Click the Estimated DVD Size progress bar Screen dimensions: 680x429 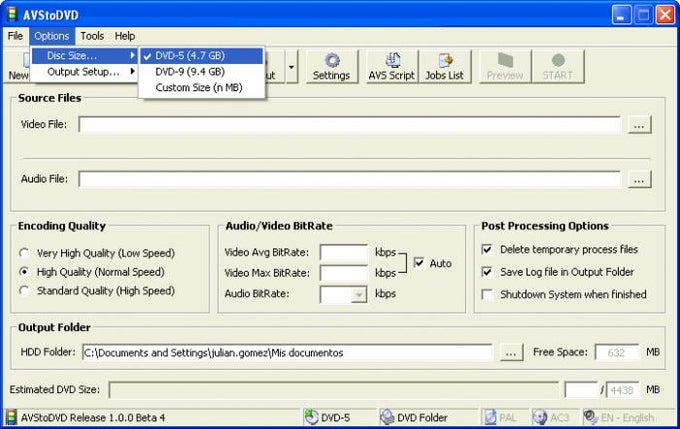[x=333, y=390]
